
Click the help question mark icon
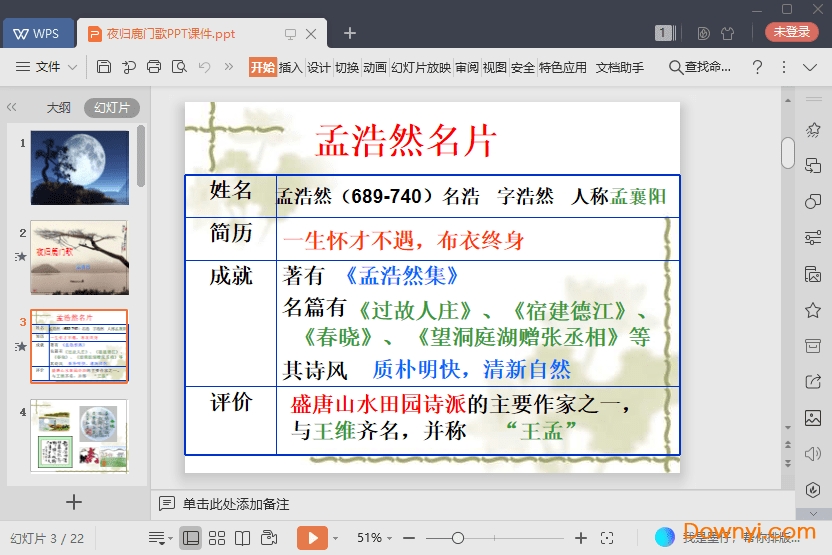click(757, 67)
